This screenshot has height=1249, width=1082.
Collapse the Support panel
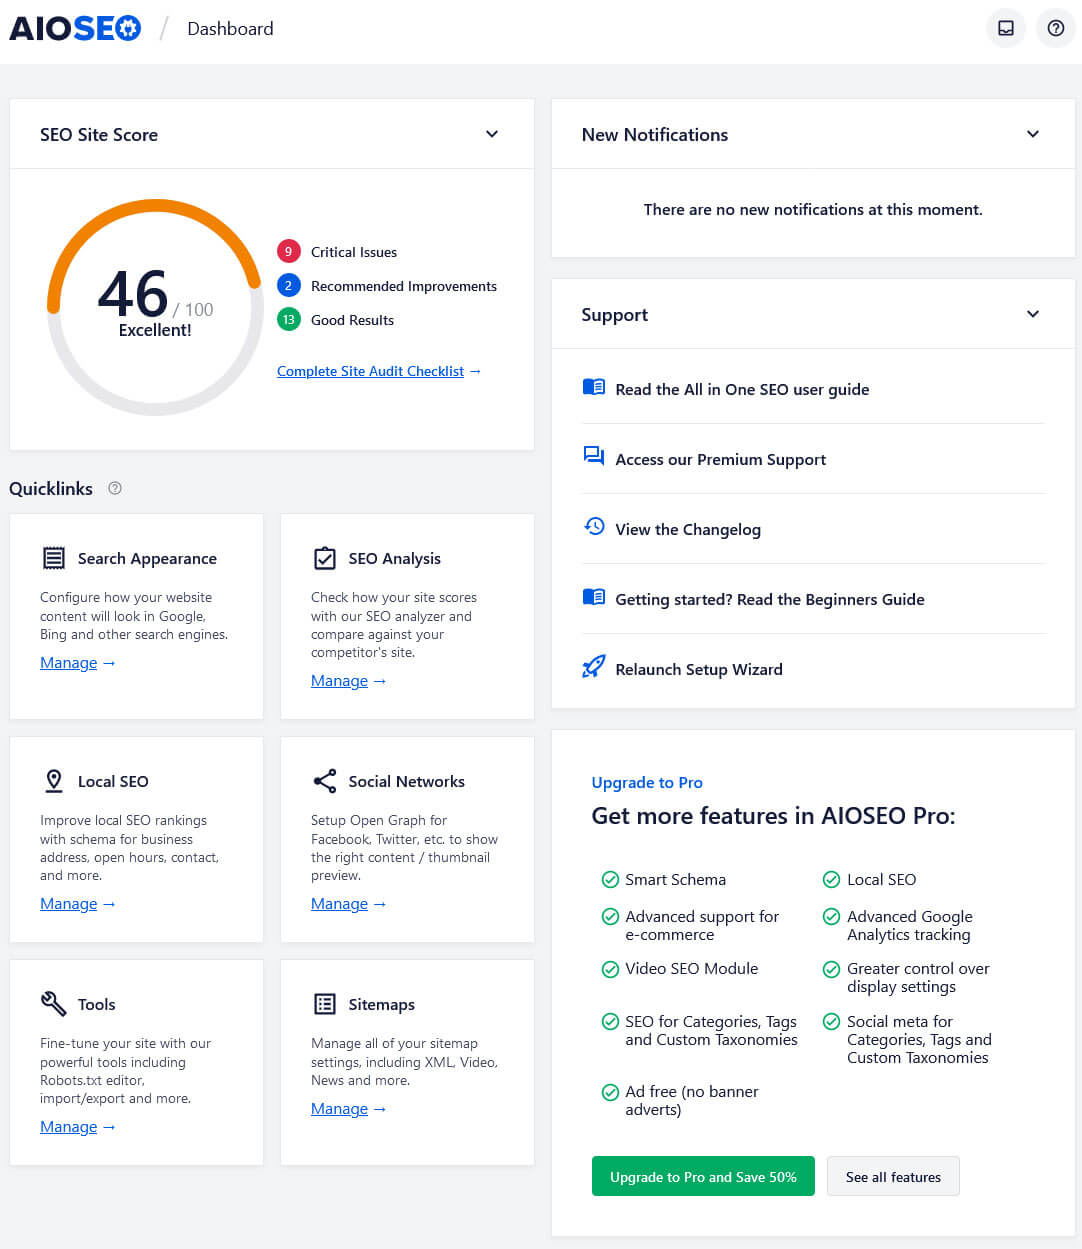[1032, 313]
